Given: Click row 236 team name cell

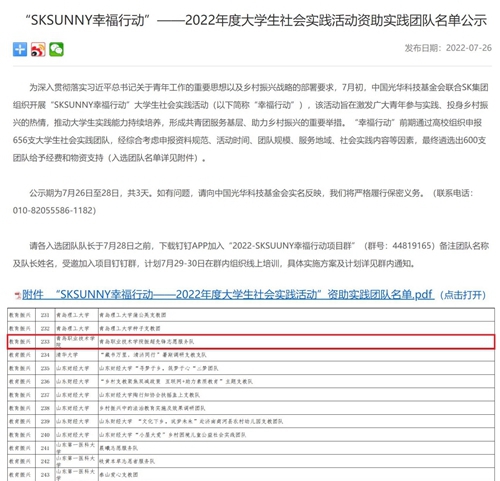Looking at the screenshot, I should (296, 381).
